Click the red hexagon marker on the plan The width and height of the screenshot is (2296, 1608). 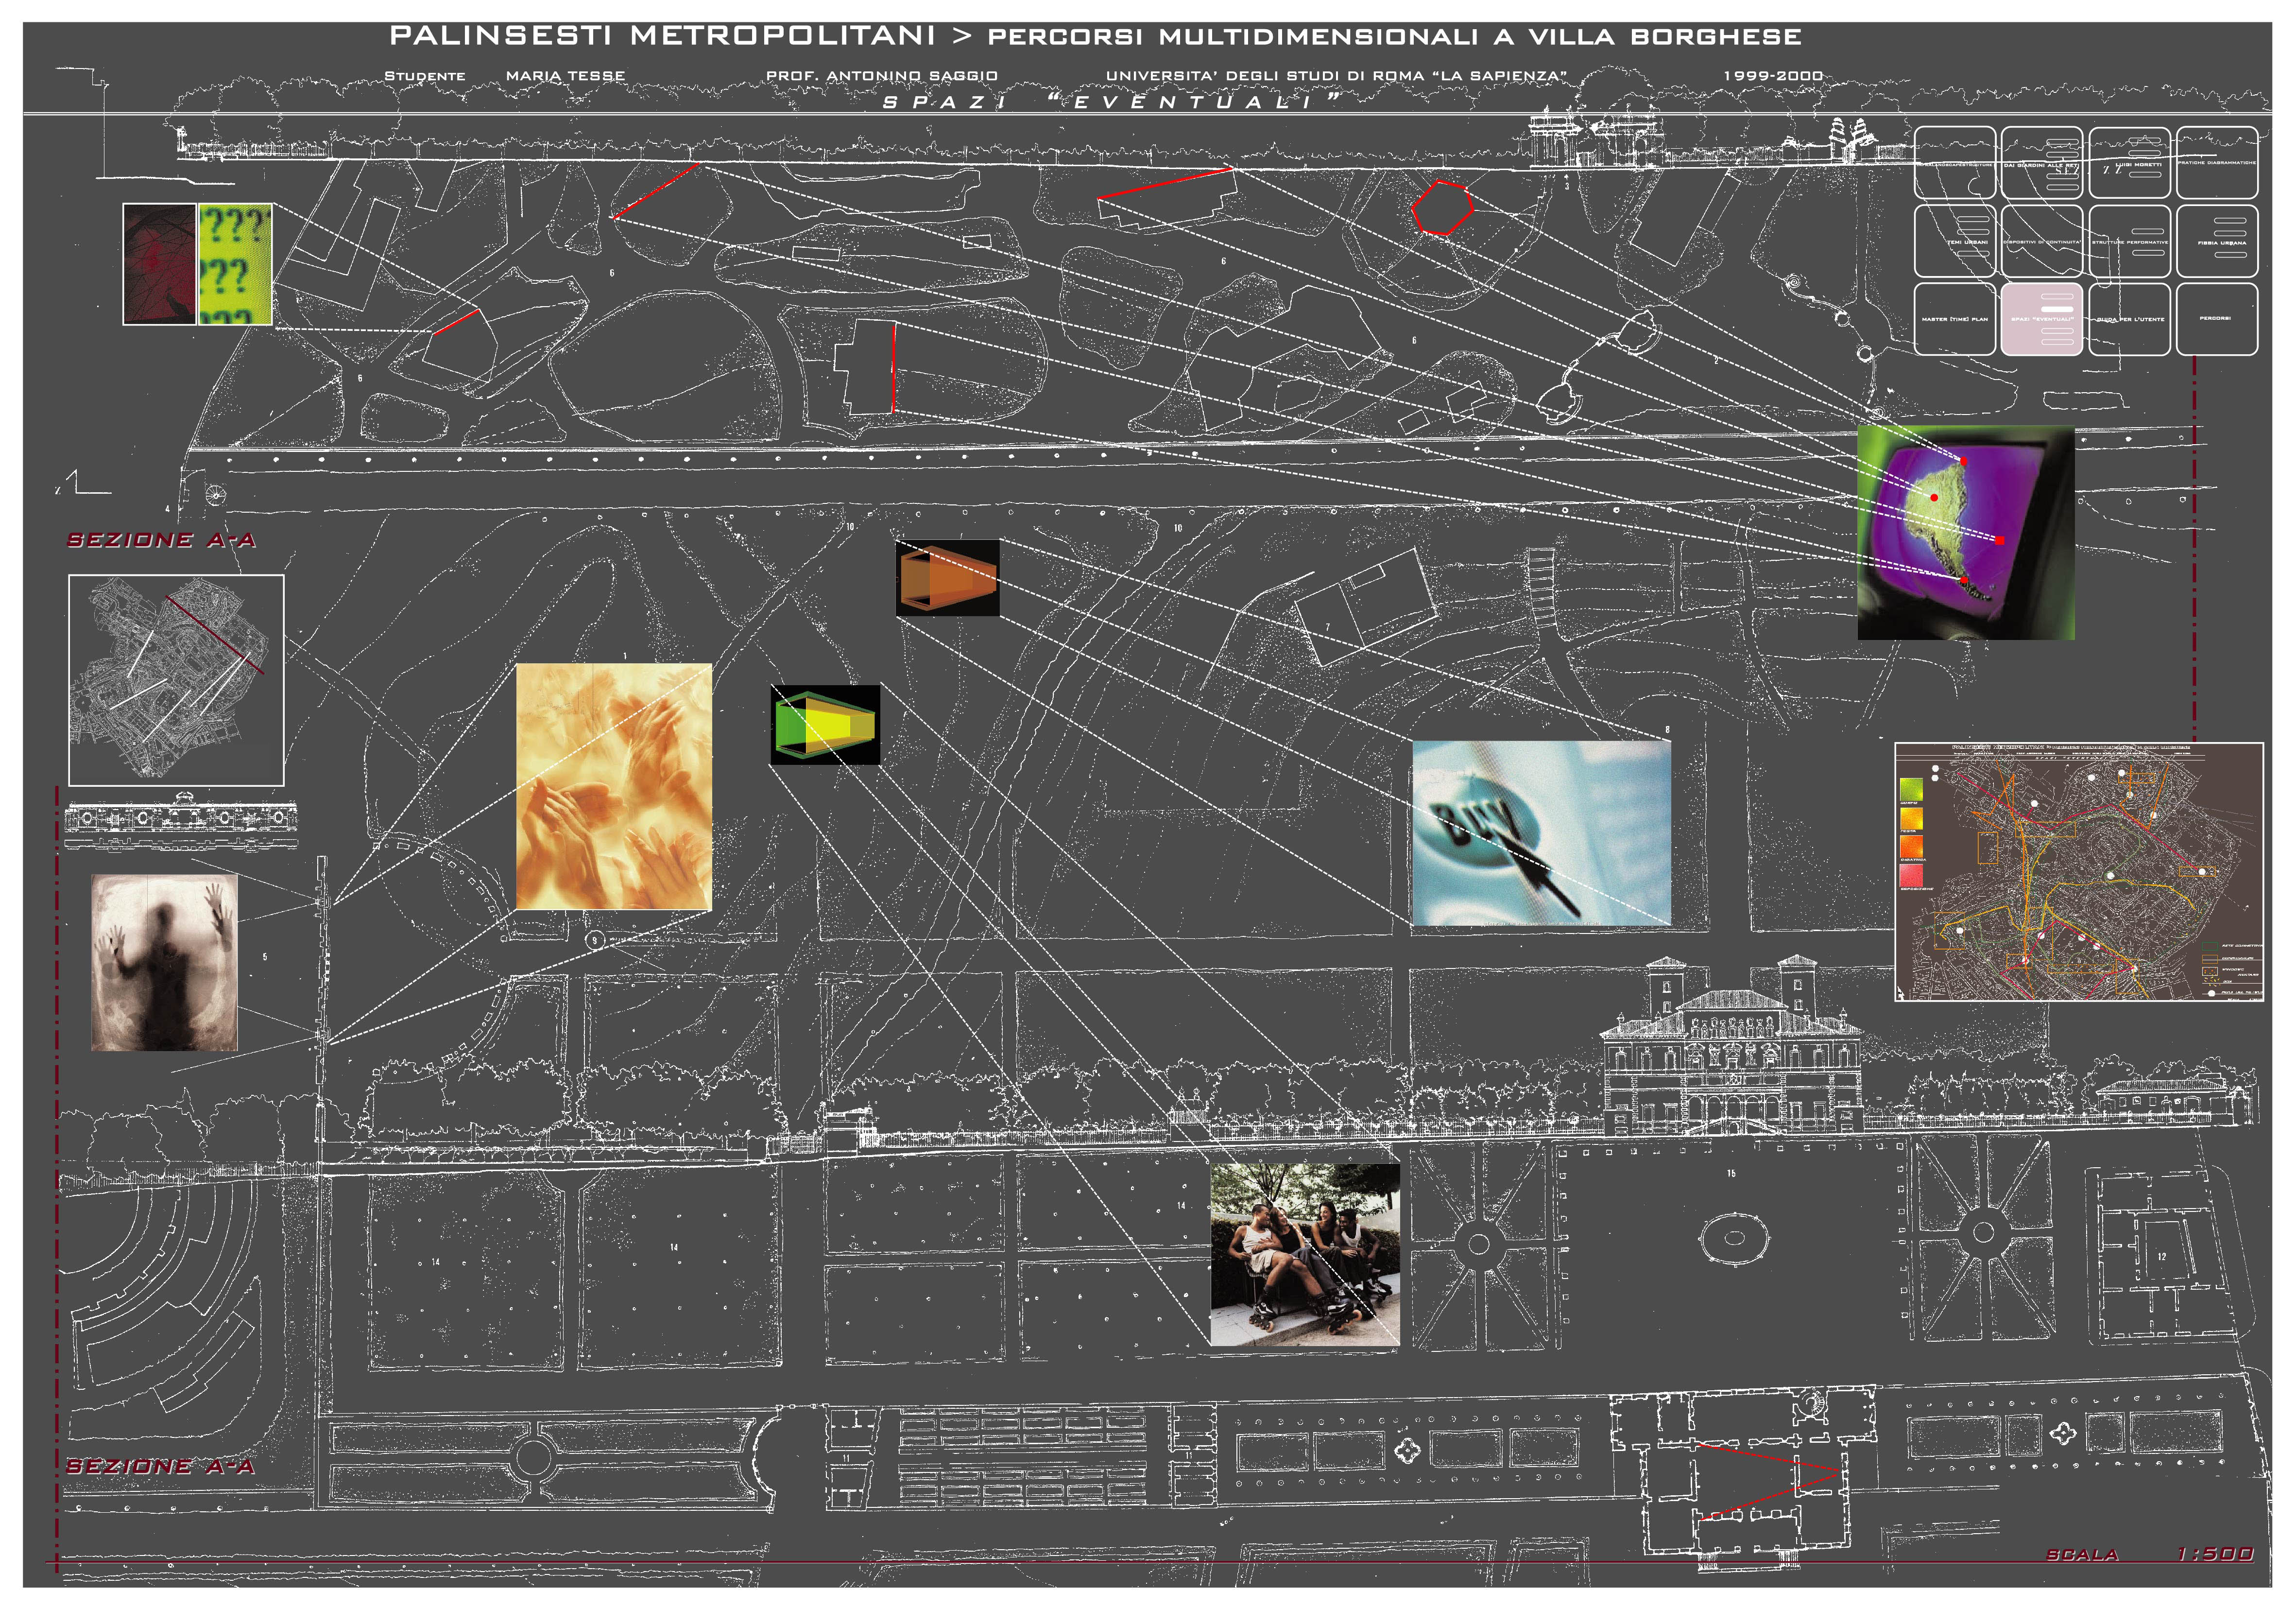[x=1442, y=208]
